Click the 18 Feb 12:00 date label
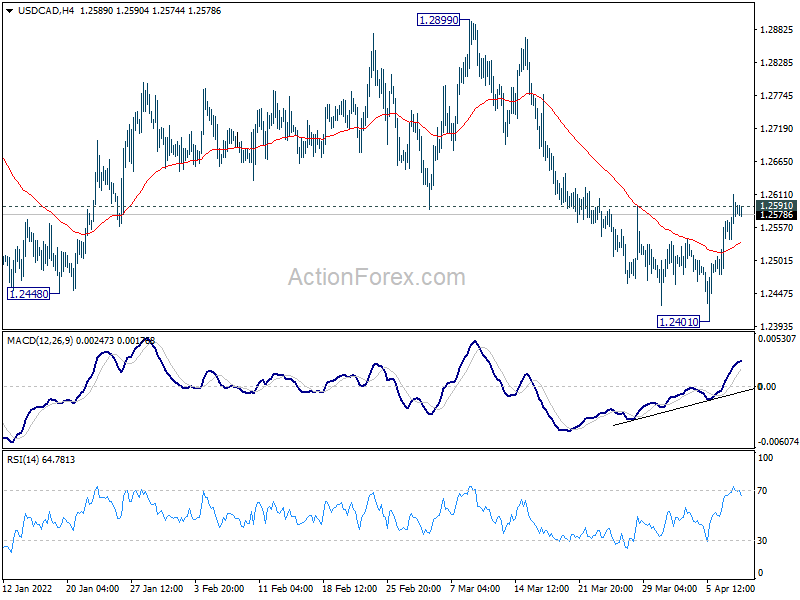Screen dimensions: 800x600 pos(349,589)
